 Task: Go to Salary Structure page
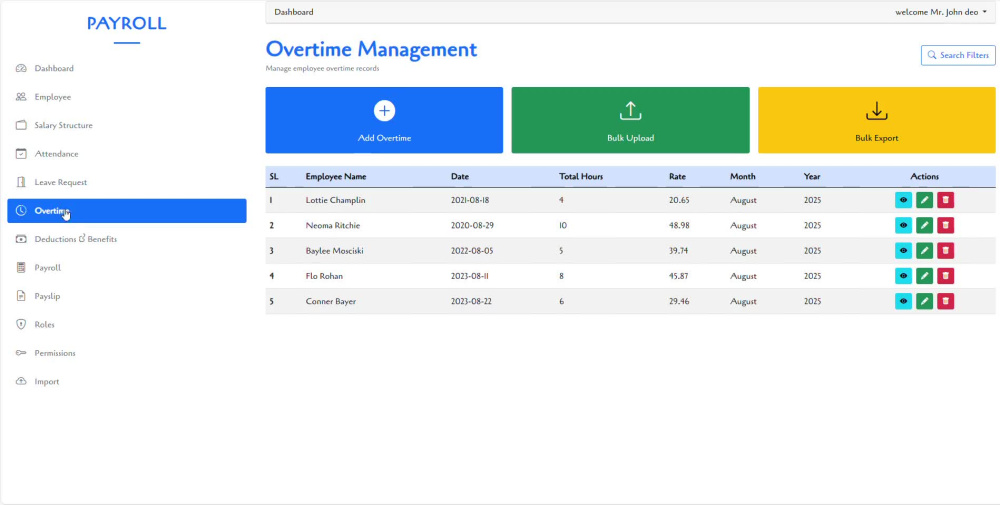coord(126,126)
